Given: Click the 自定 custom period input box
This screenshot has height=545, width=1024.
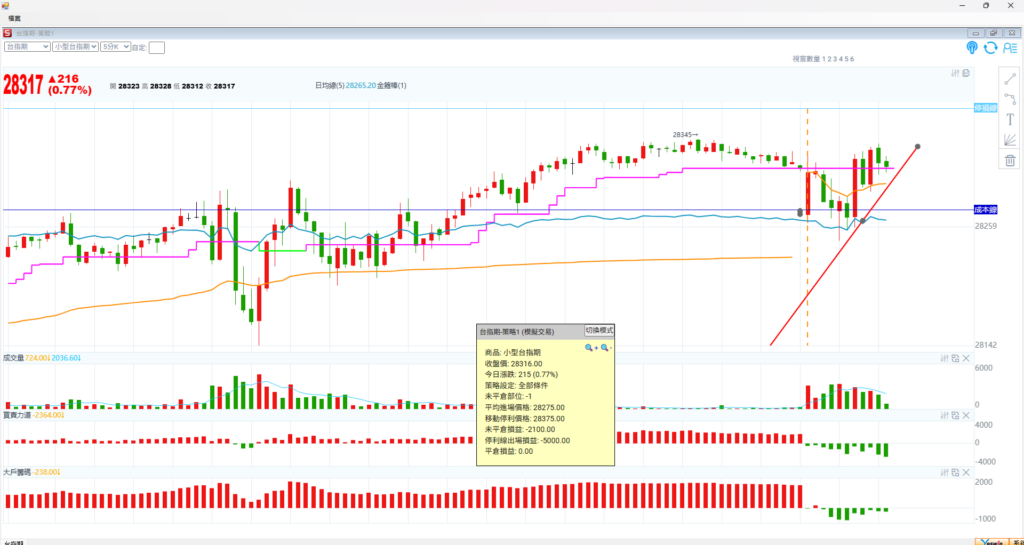Looking at the screenshot, I should click(157, 47).
